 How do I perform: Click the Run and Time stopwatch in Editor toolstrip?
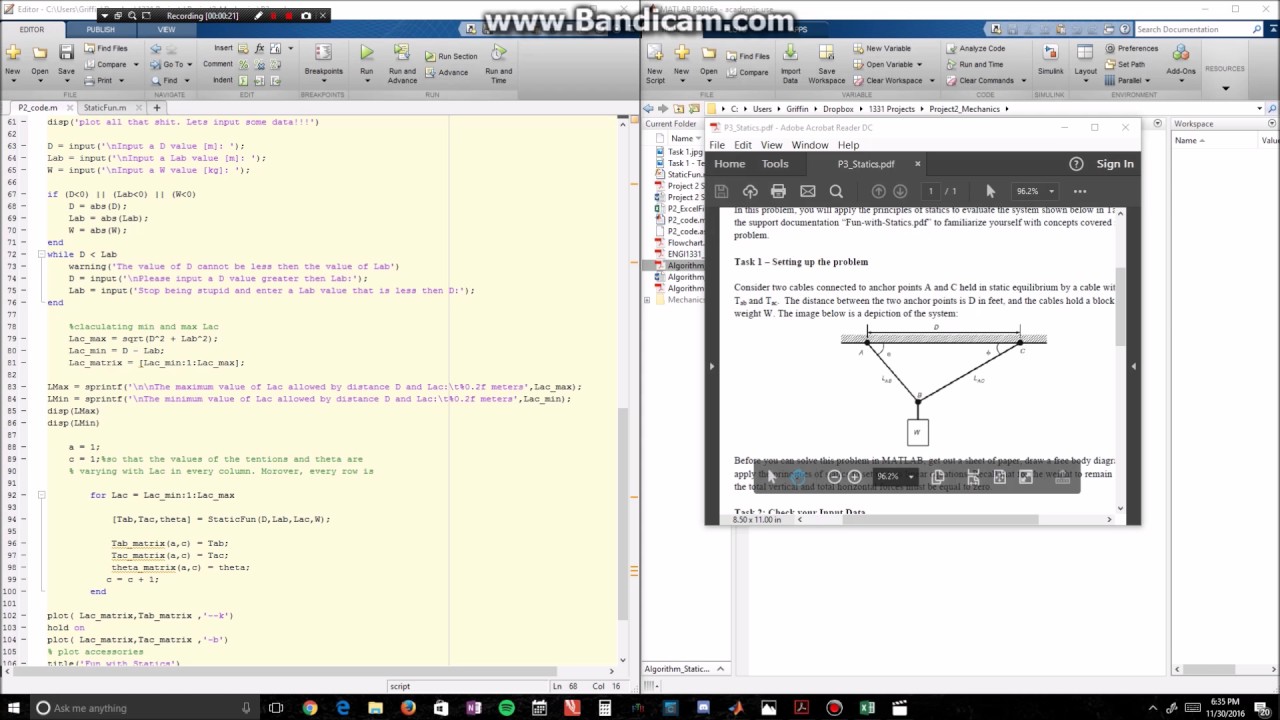498,52
